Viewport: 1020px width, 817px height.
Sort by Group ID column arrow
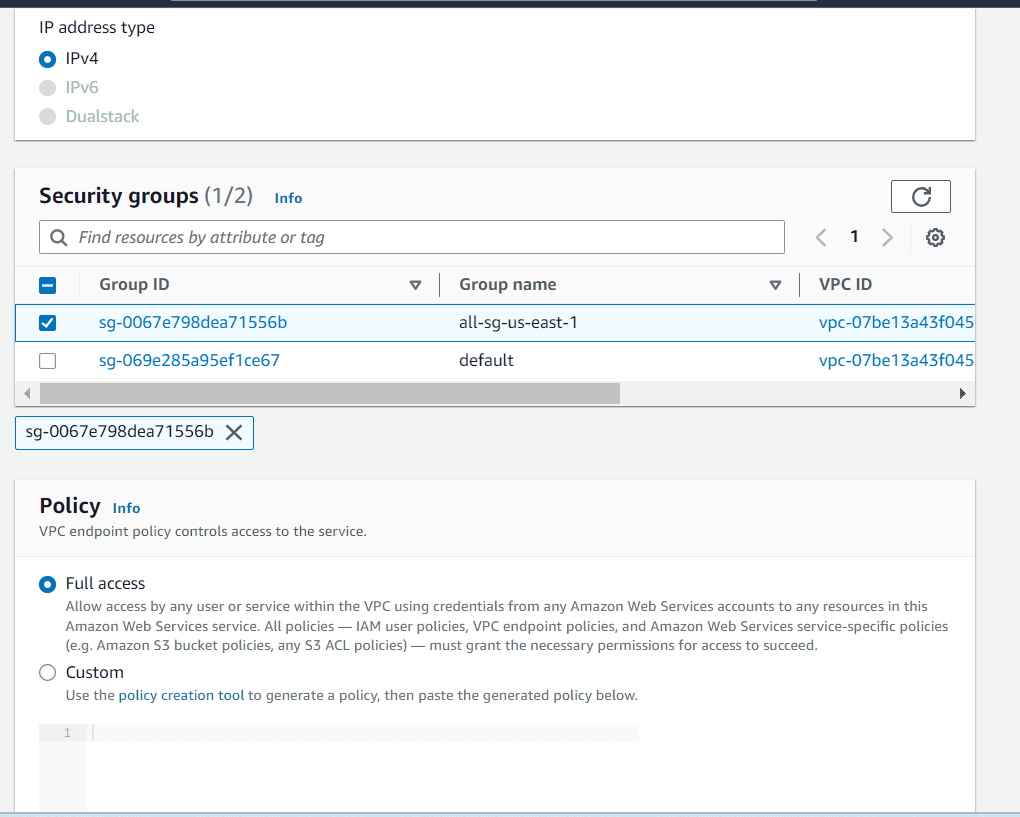[x=415, y=285]
